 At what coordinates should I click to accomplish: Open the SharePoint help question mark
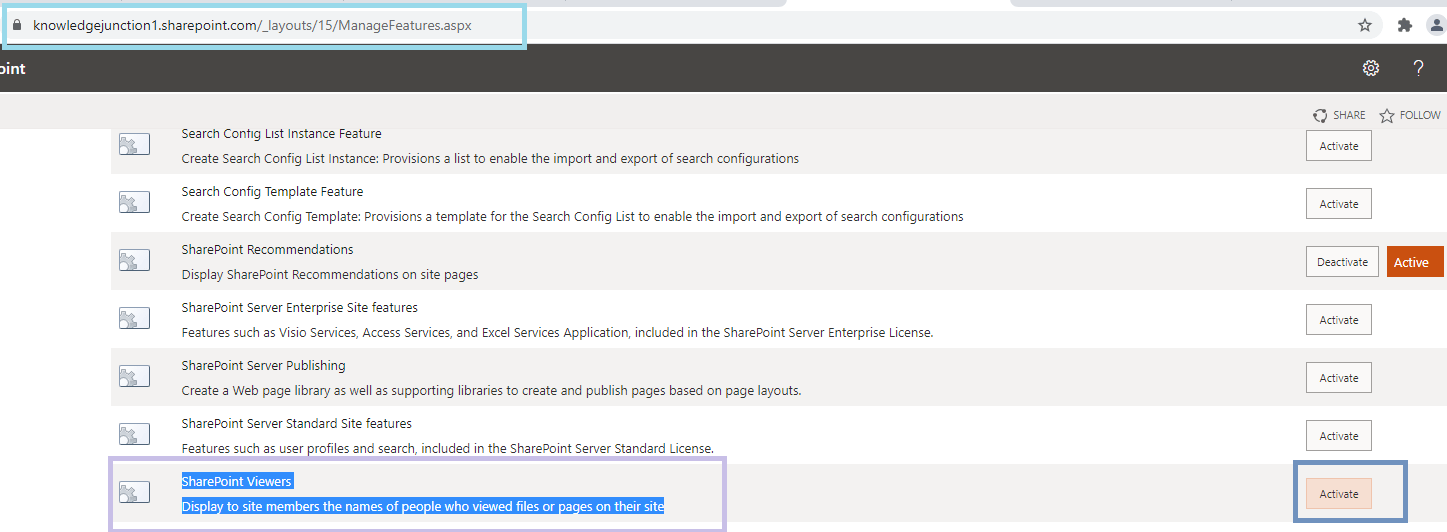(x=1418, y=68)
